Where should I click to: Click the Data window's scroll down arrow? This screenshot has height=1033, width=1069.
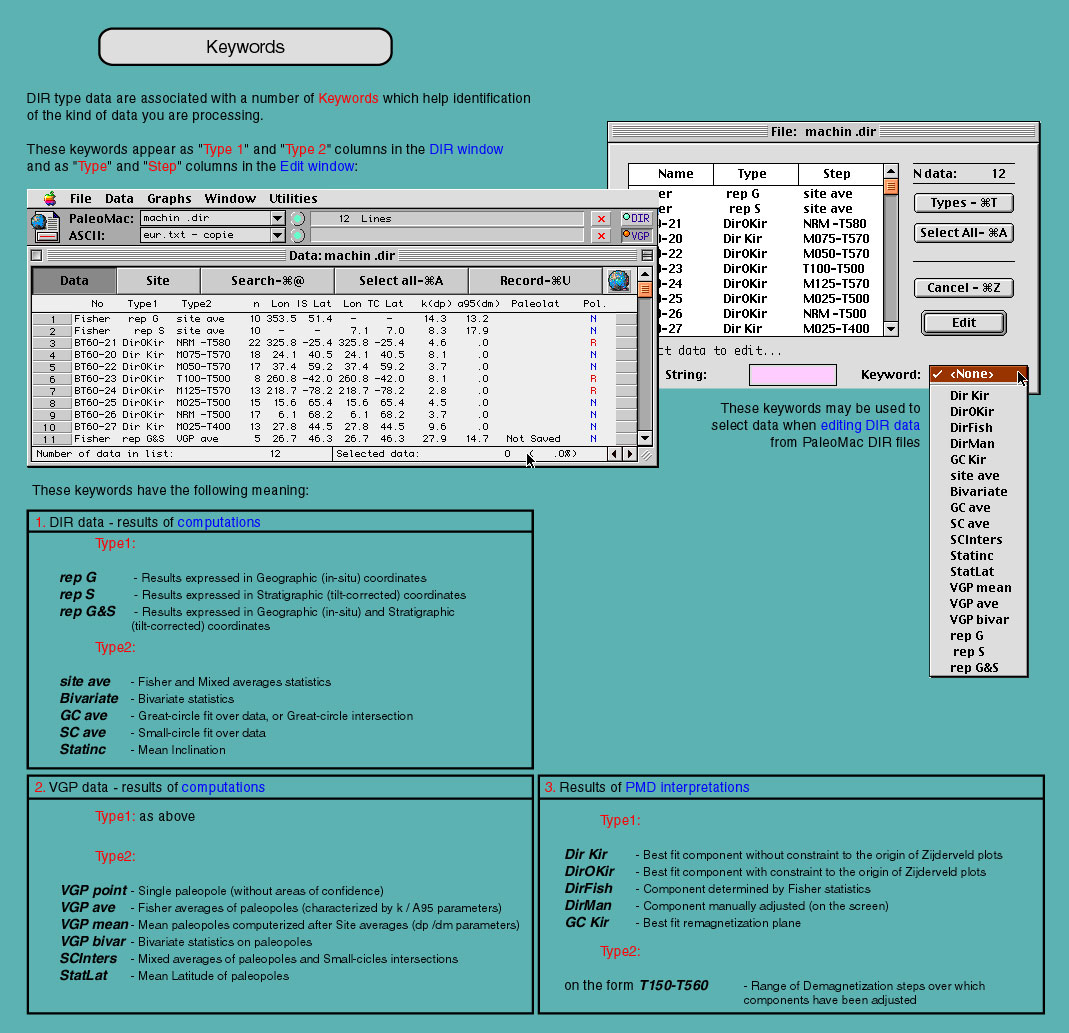[645, 438]
